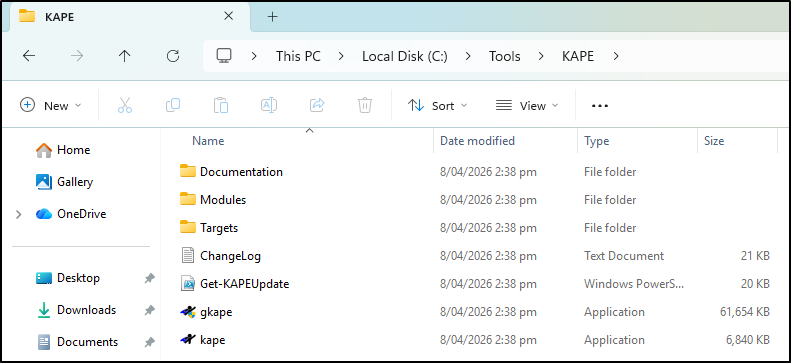Open Desktop quick access item
The height and width of the screenshot is (363, 791).
(x=68, y=278)
